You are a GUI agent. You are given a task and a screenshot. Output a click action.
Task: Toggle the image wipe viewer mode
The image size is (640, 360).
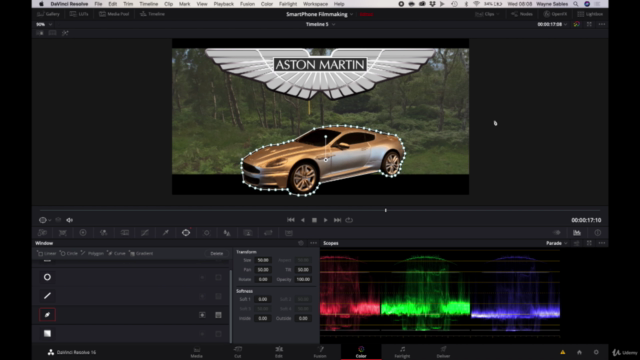[40, 33]
